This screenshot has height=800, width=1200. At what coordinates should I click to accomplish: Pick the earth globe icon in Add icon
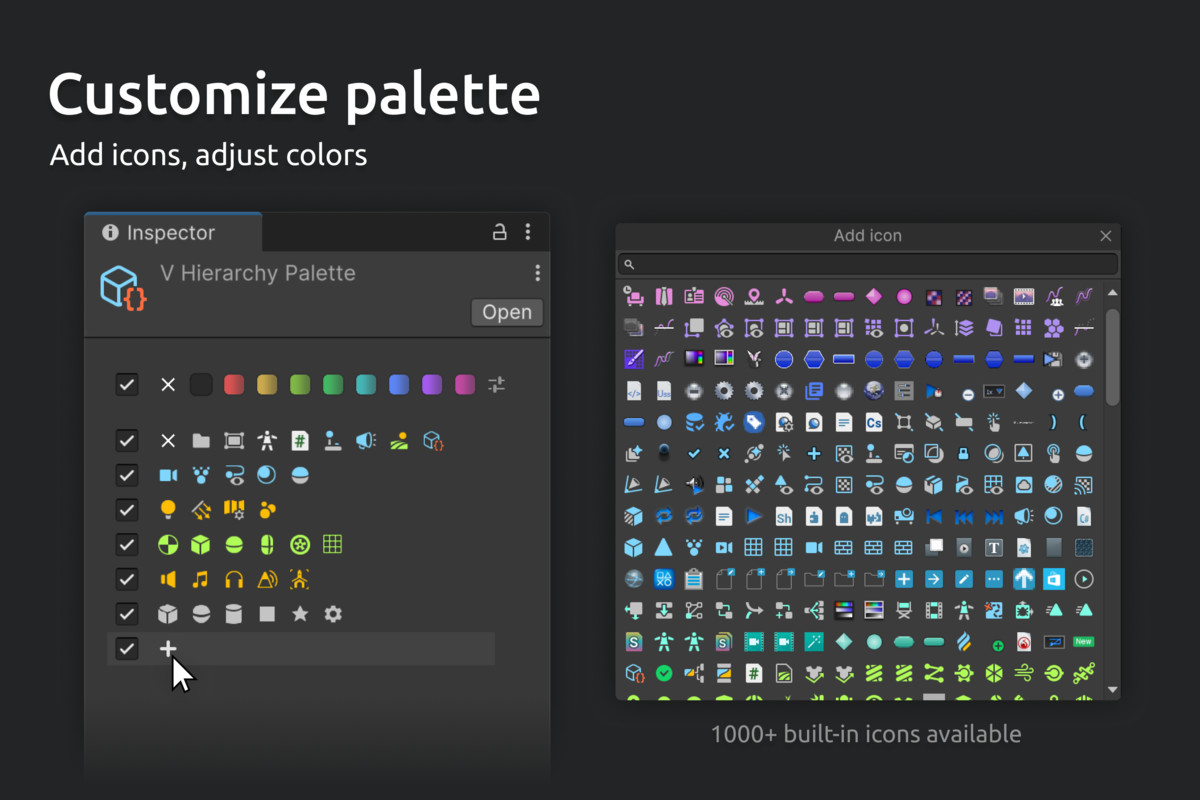(x=874, y=390)
